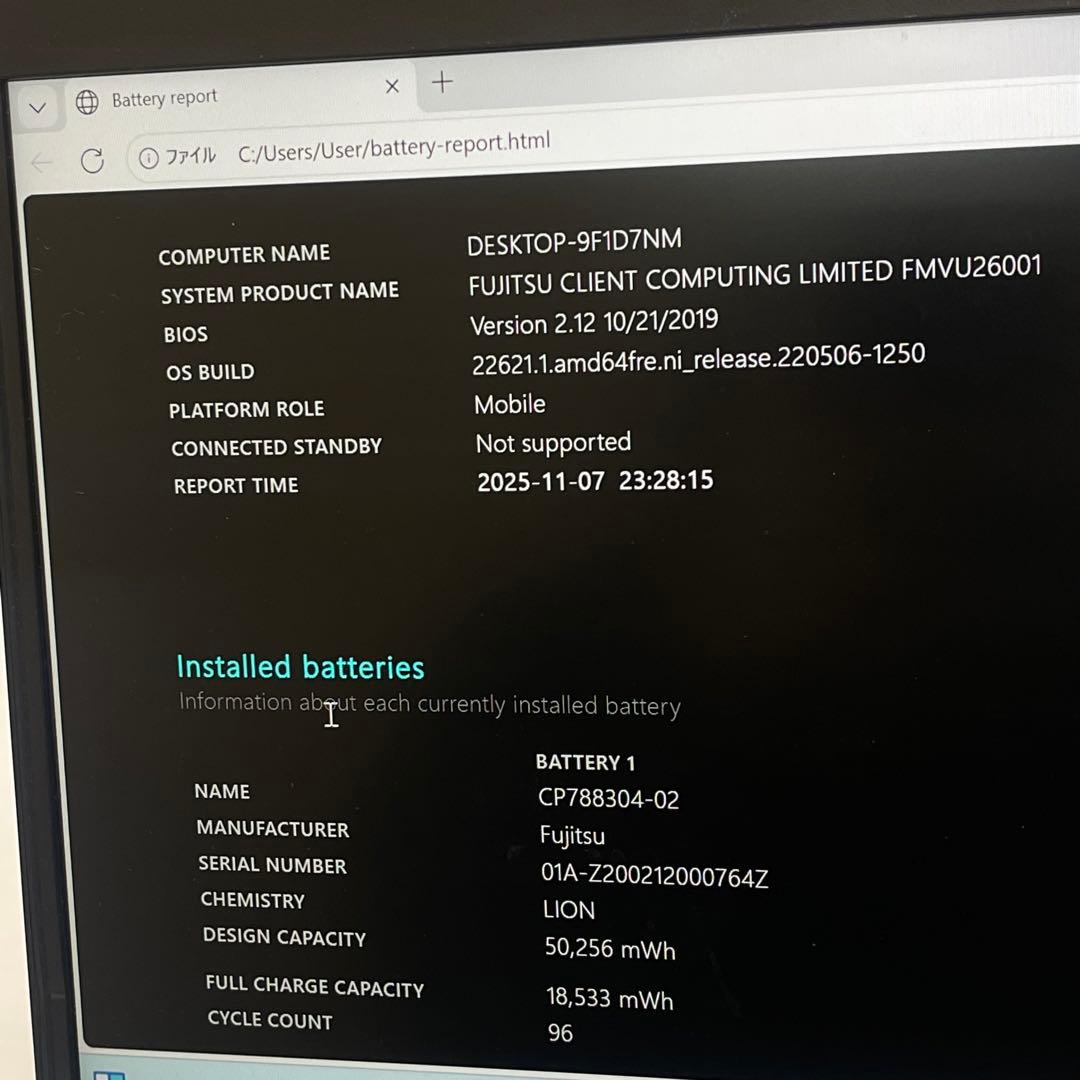Click the site info icon beside ファイル
Image resolution: width=1080 pixels, height=1080 pixels.
coord(149,158)
